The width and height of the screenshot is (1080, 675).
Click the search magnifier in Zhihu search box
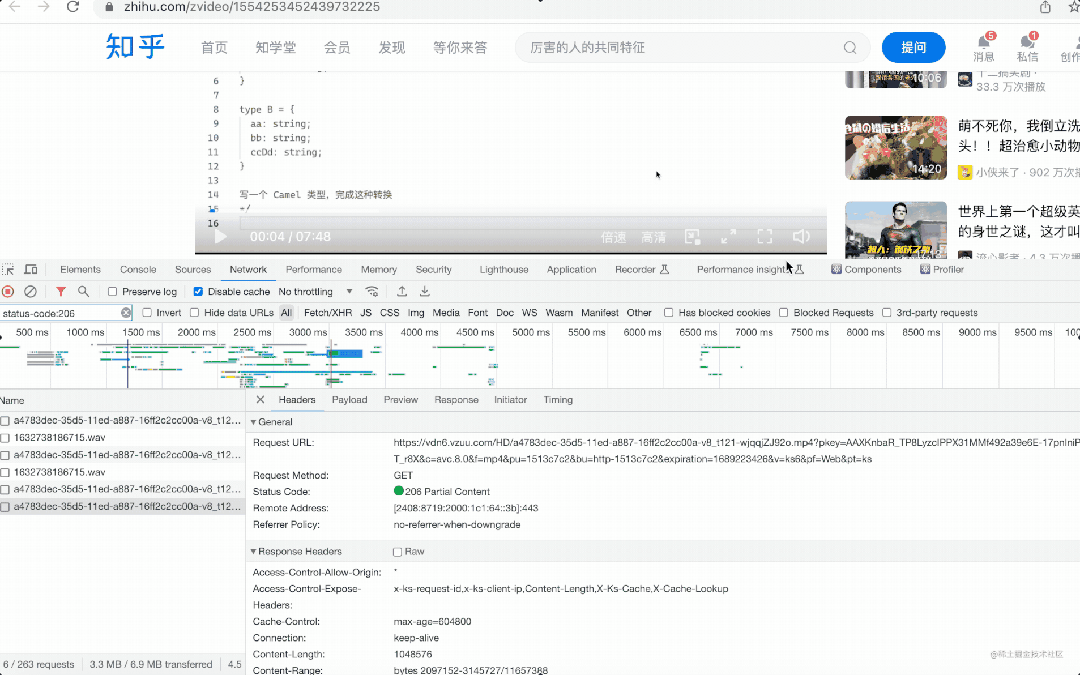(850, 48)
